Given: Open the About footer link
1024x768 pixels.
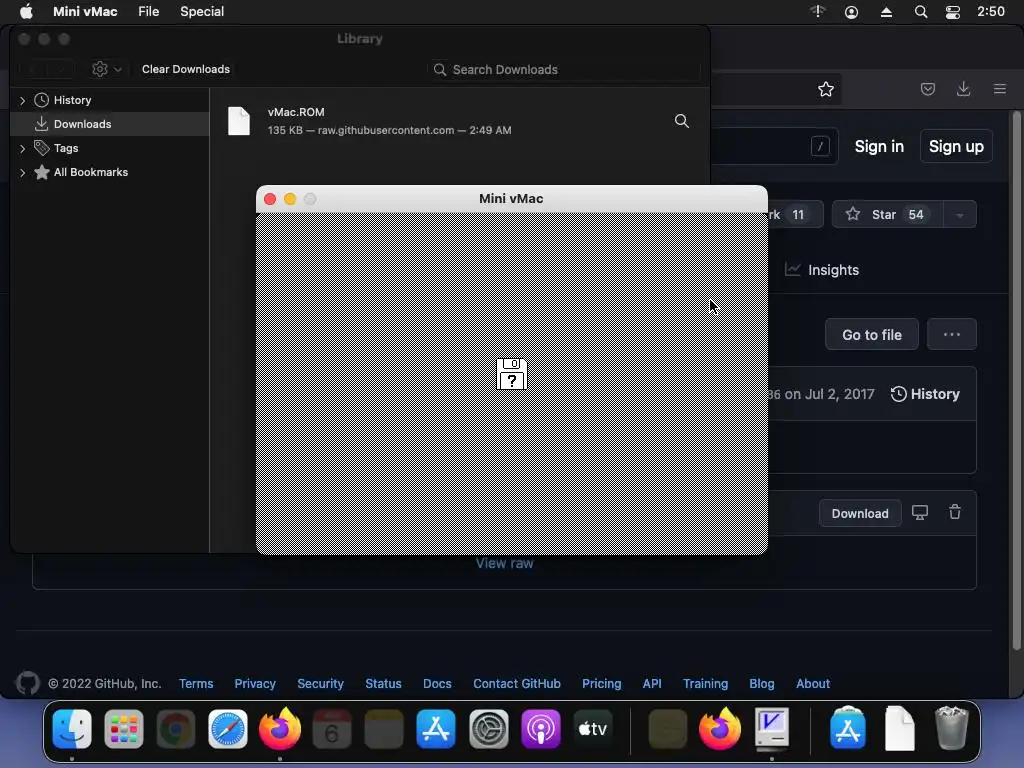Looking at the screenshot, I should coord(812,684).
